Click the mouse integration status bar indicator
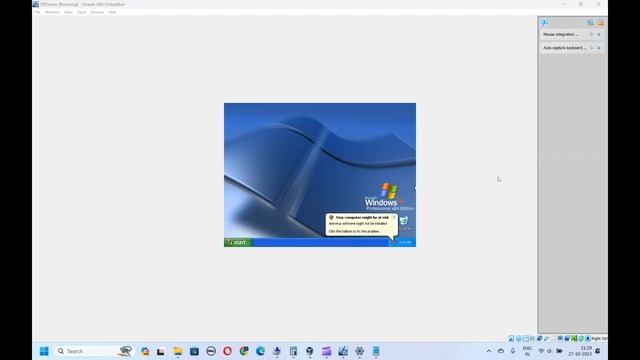The width and height of the screenshot is (640, 360). pos(581,338)
